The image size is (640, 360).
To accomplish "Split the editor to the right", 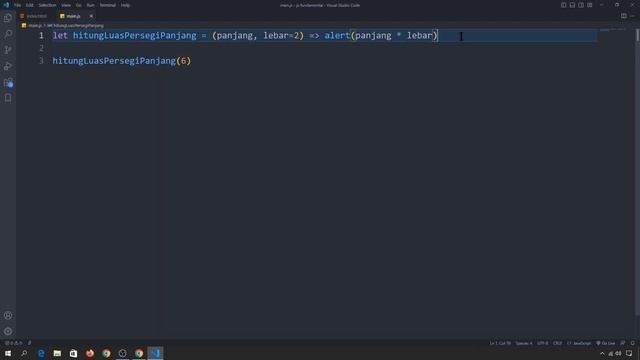I will point(624,16).
